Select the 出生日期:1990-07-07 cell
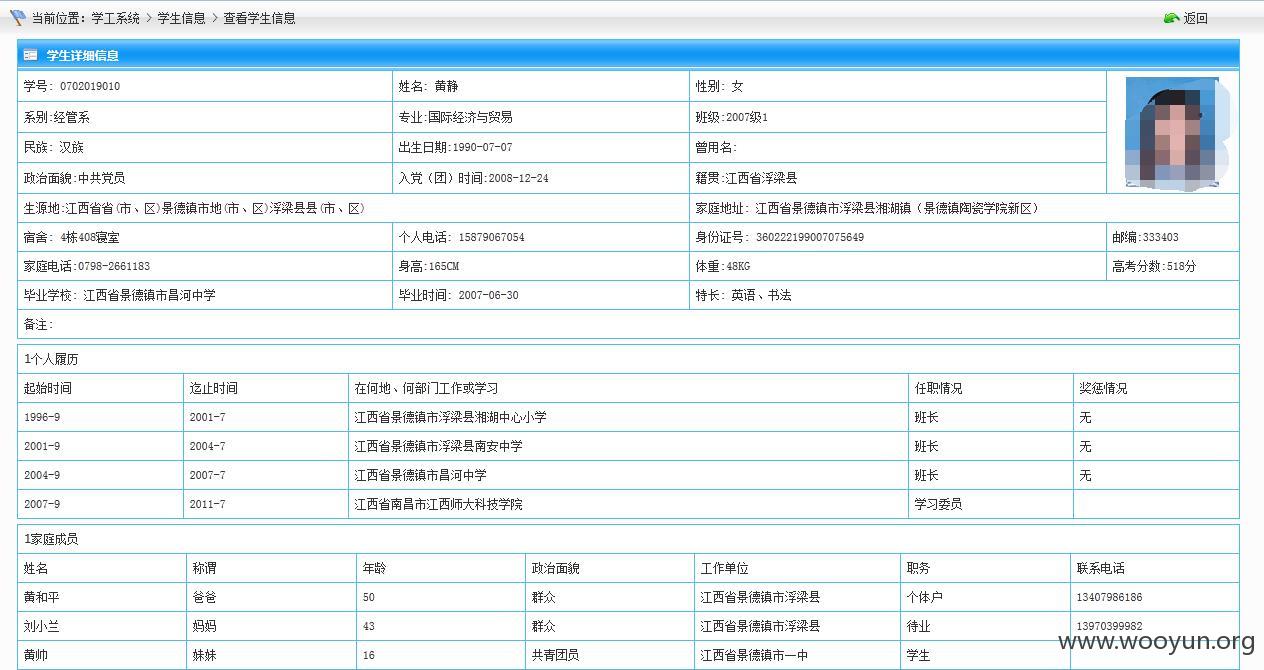Screen dimensions: 1264x670 (x=541, y=147)
